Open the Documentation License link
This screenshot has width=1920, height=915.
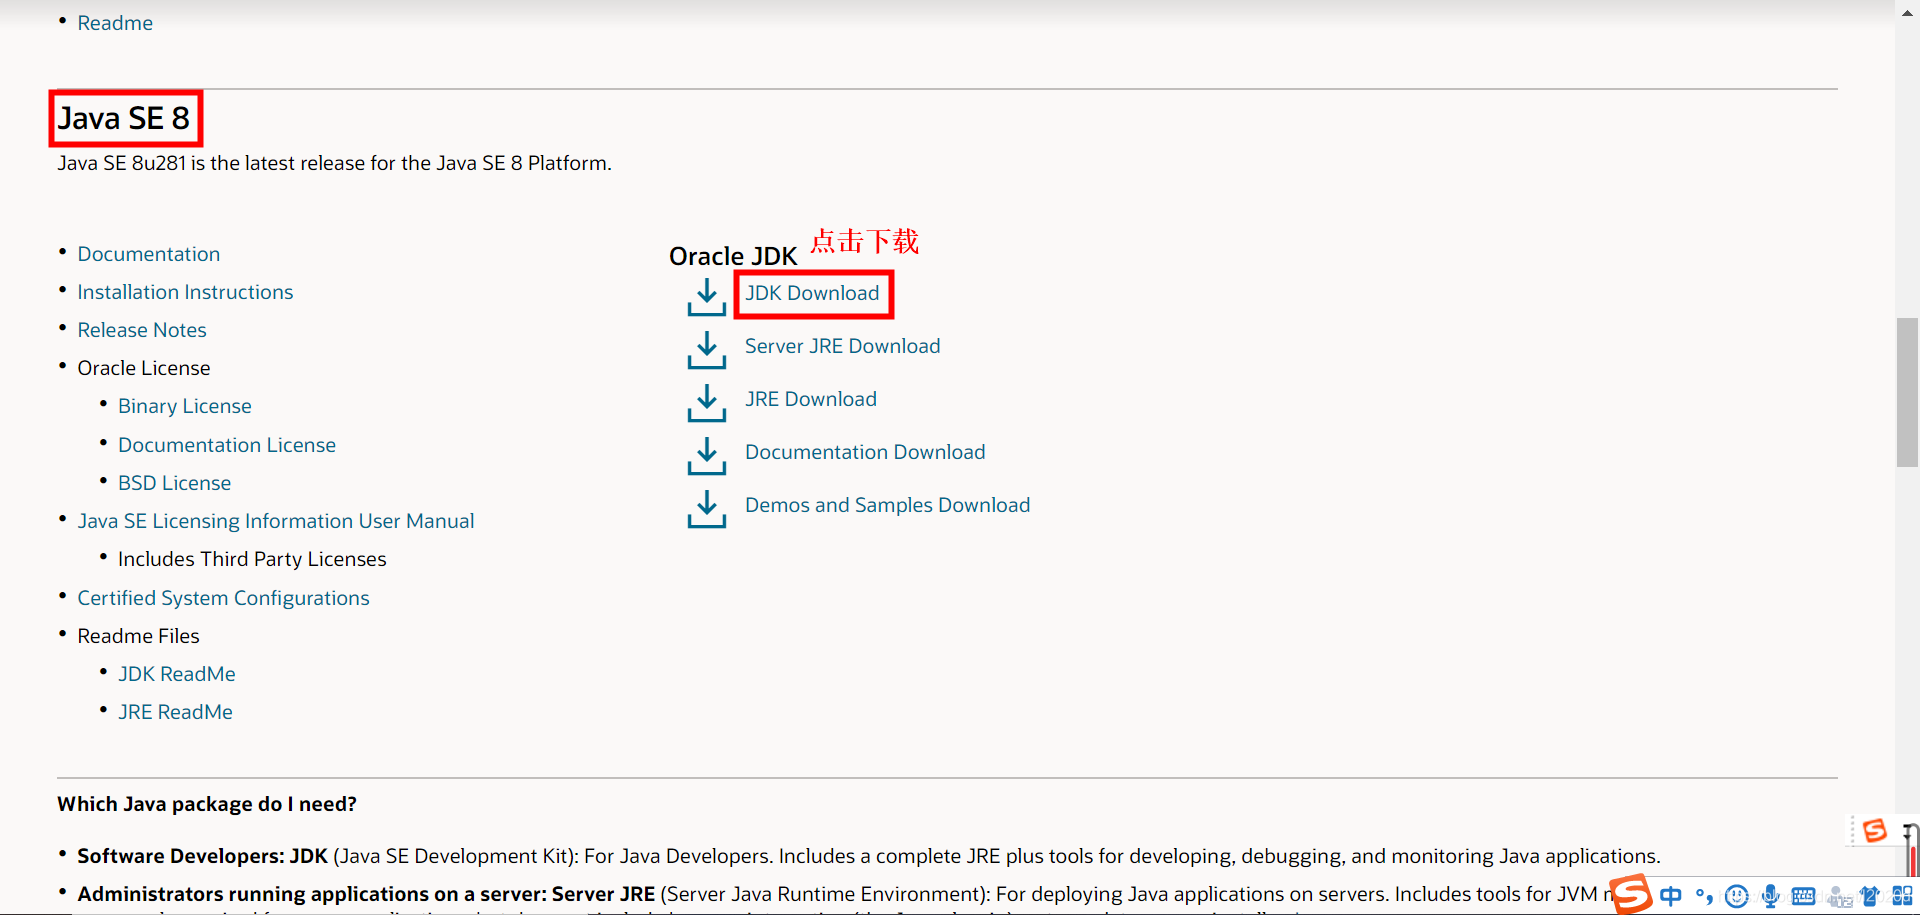point(227,445)
